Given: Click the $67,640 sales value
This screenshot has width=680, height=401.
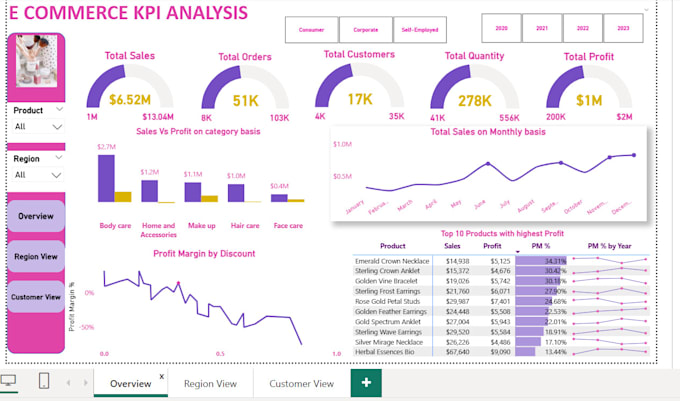Looking at the screenshot, I should point(458,352).
